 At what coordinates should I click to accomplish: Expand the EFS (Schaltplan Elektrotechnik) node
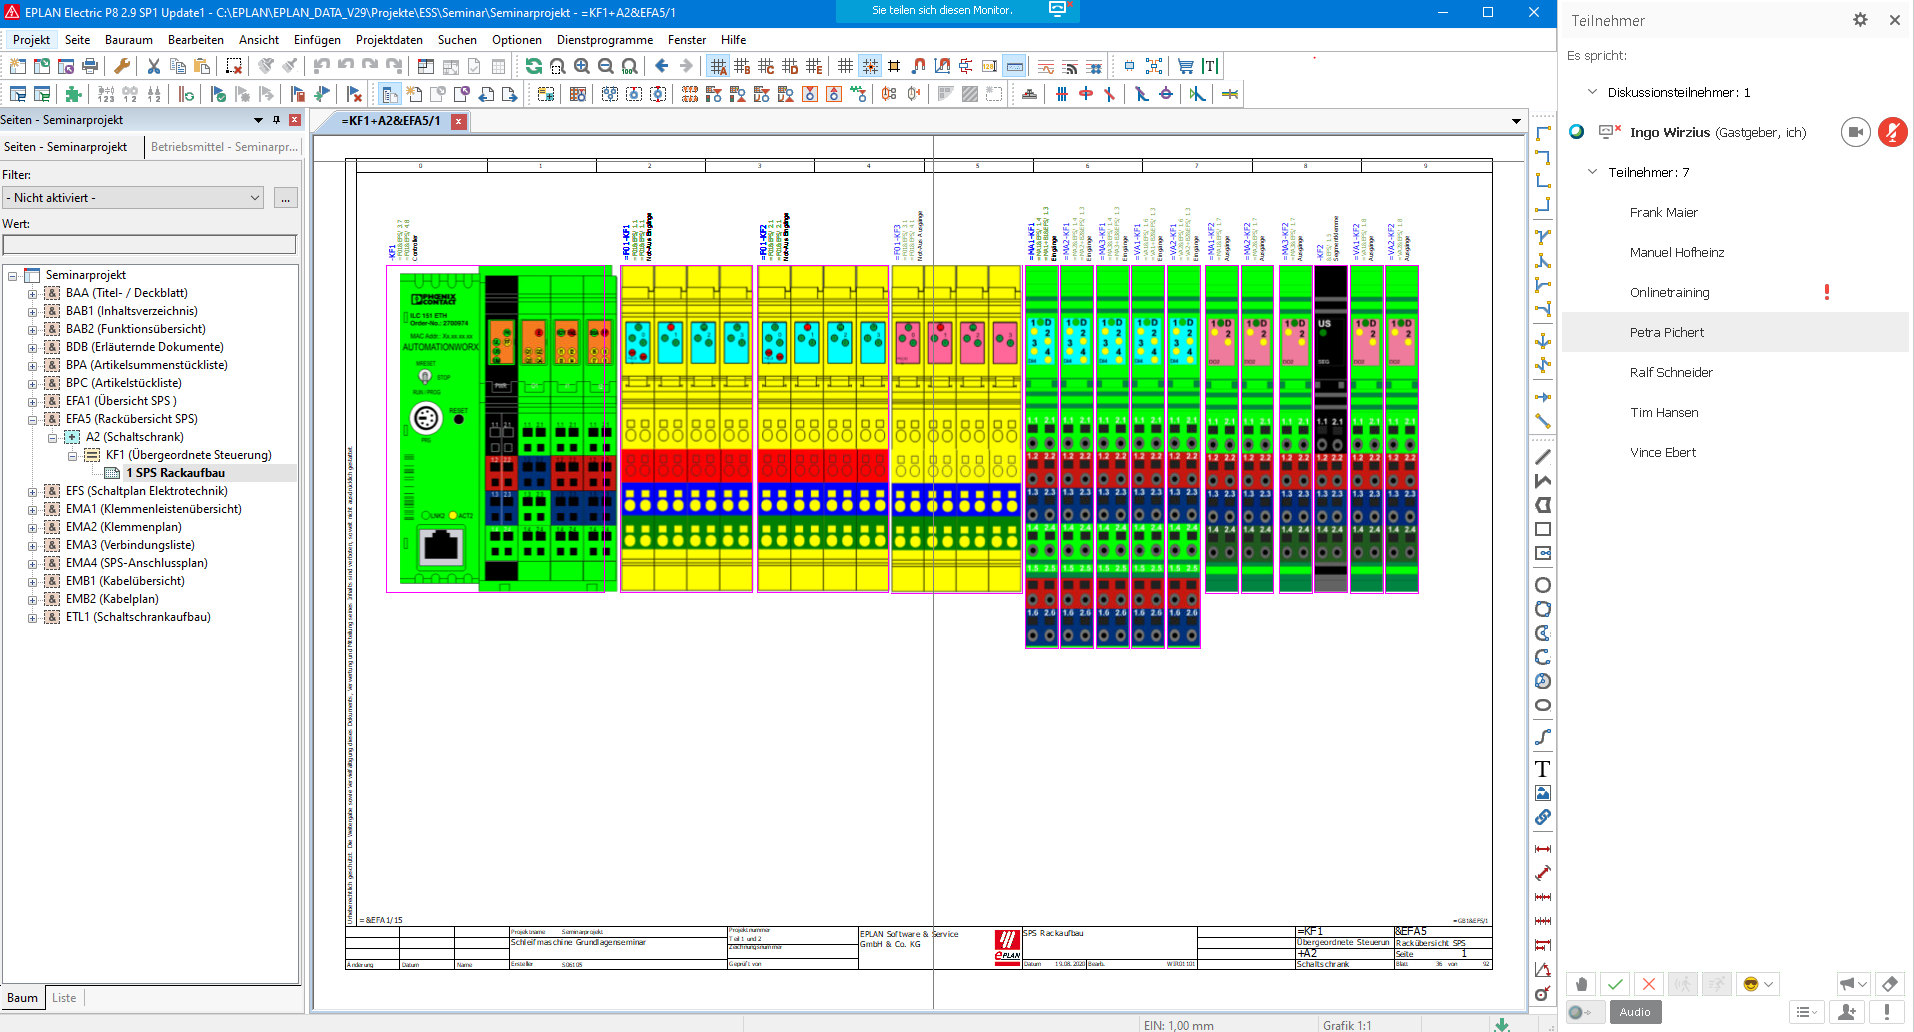(31, 490)
